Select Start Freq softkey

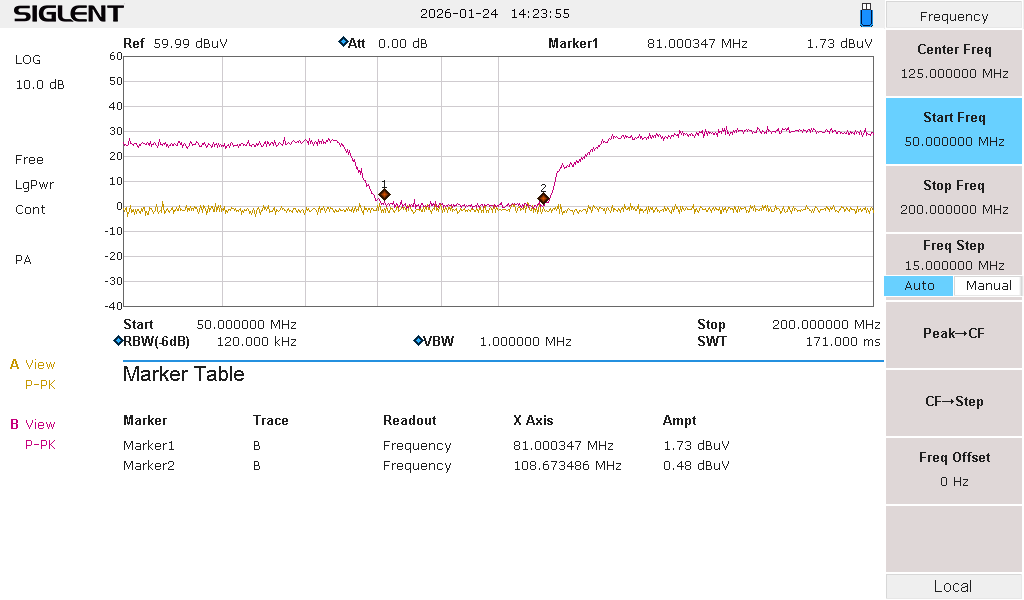pos(953,130)
